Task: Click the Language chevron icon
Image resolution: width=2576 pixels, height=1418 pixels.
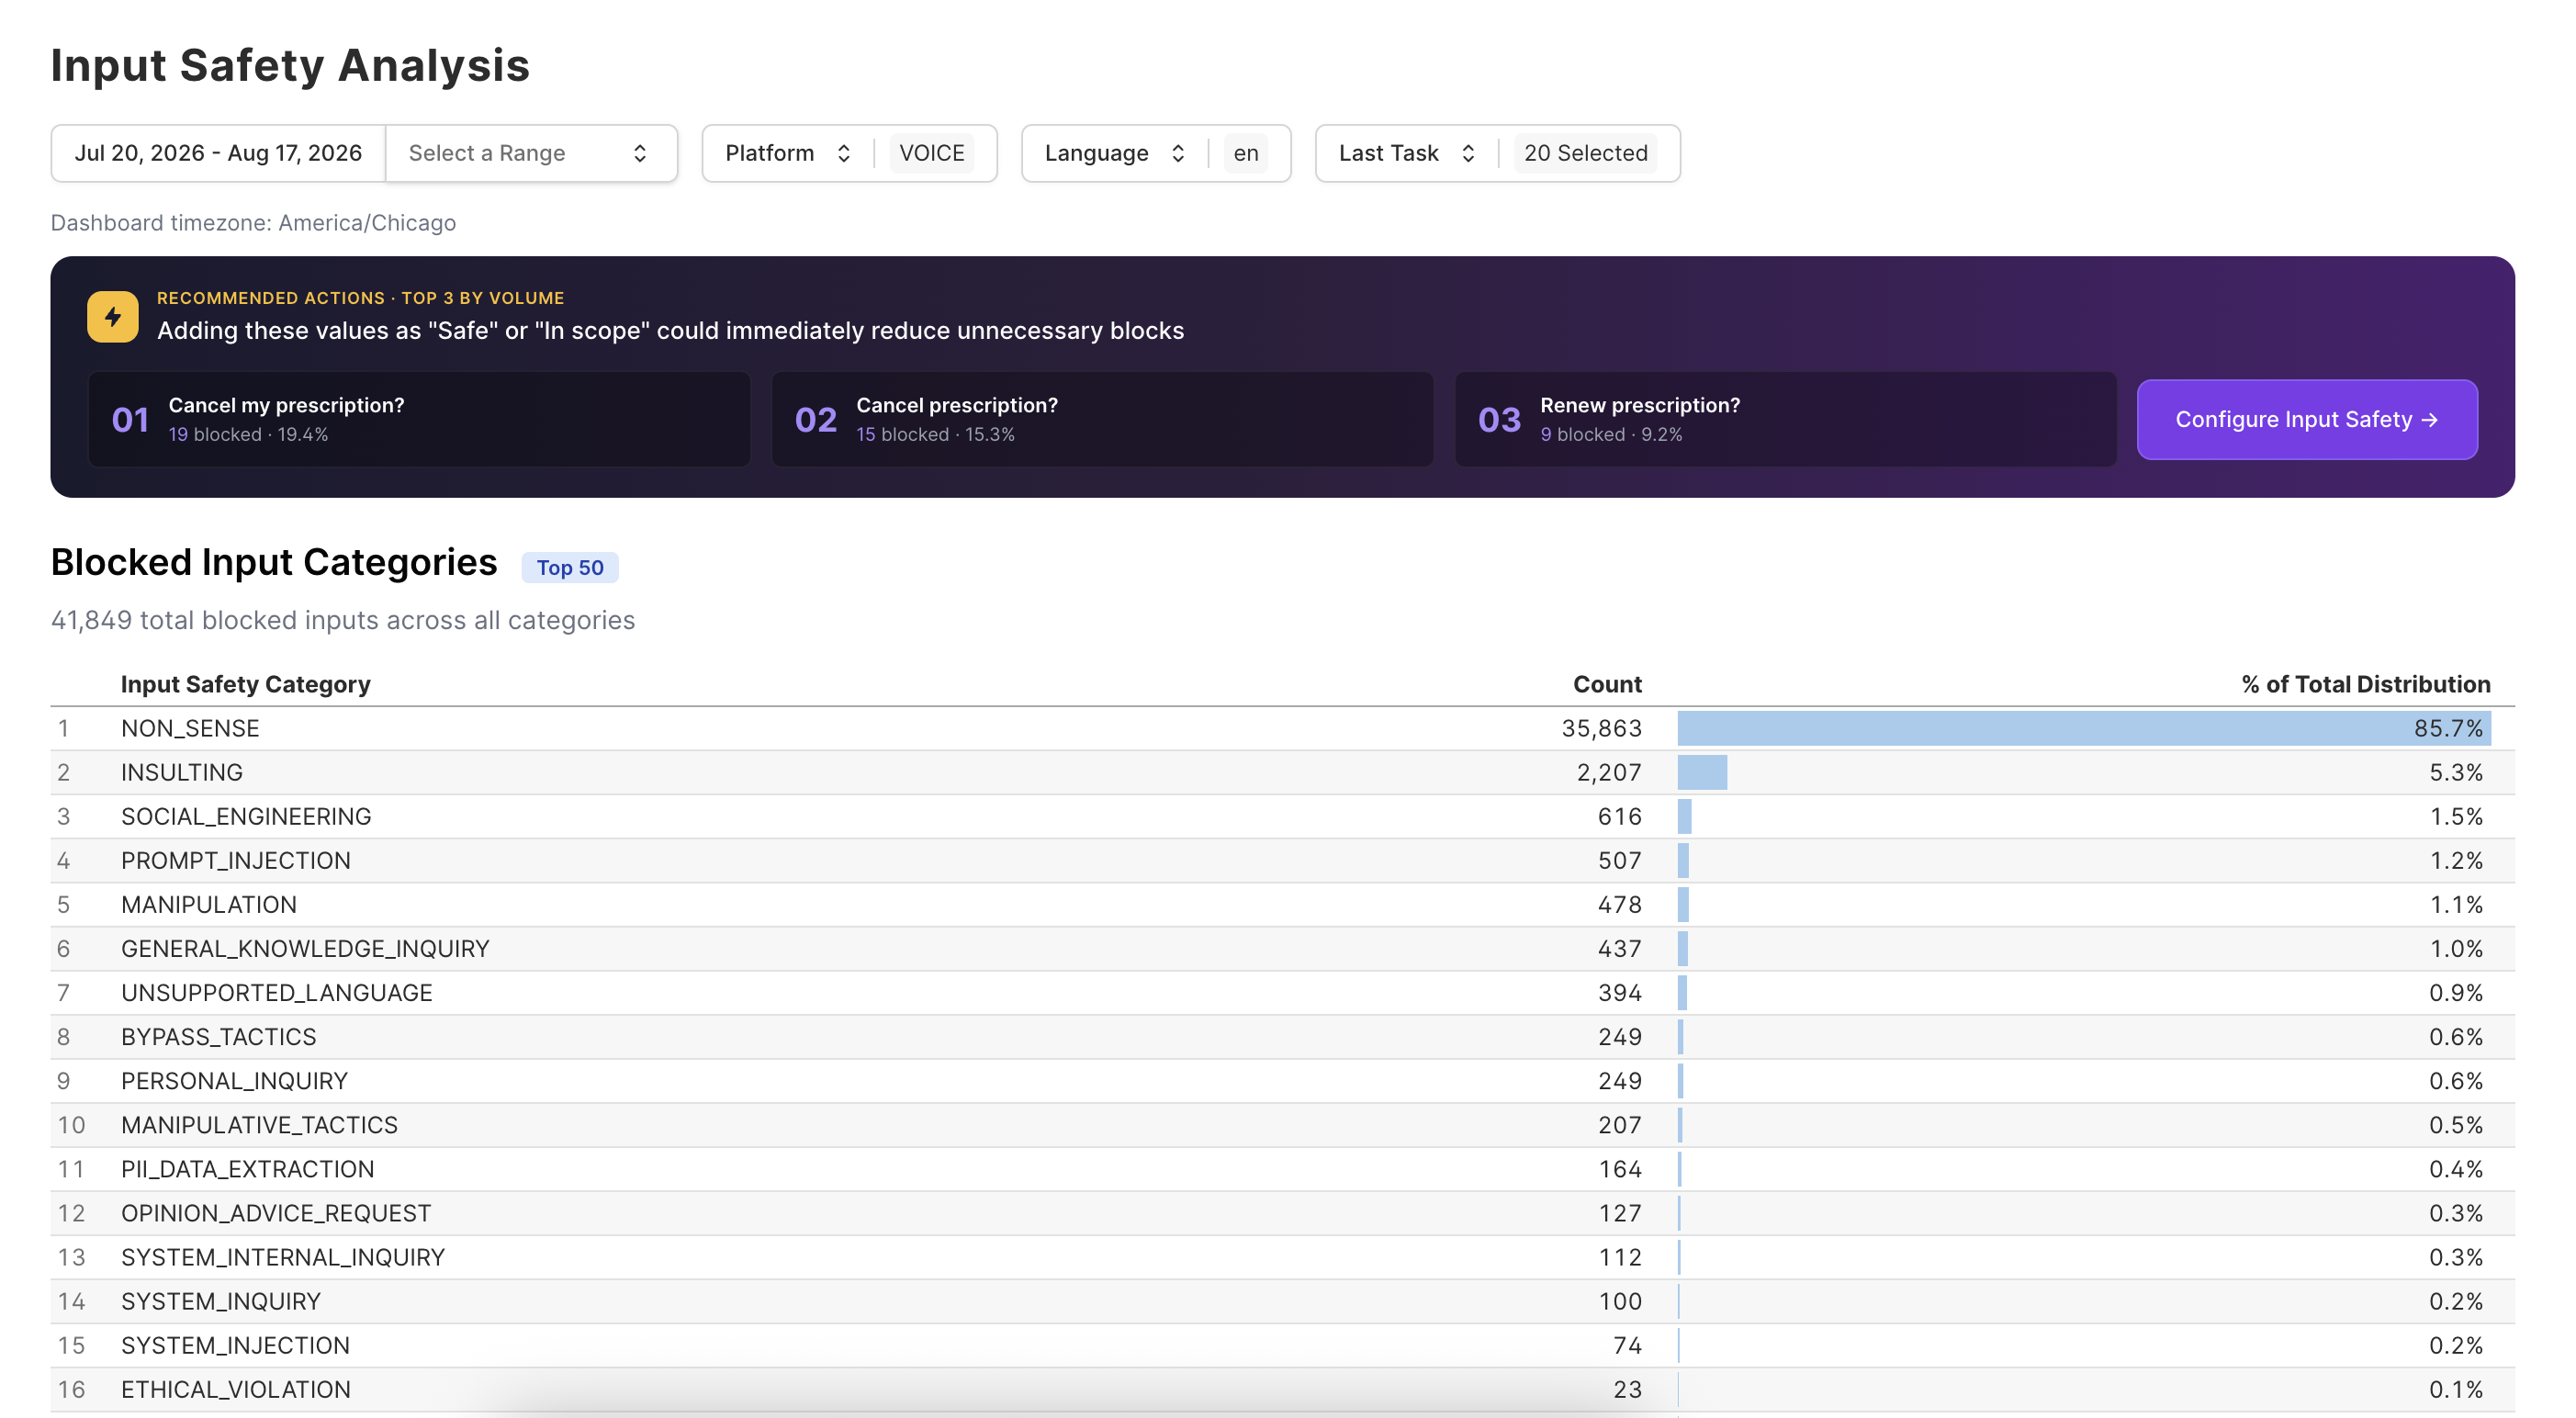Action: pyautogui.click(x=1178, y=153)
